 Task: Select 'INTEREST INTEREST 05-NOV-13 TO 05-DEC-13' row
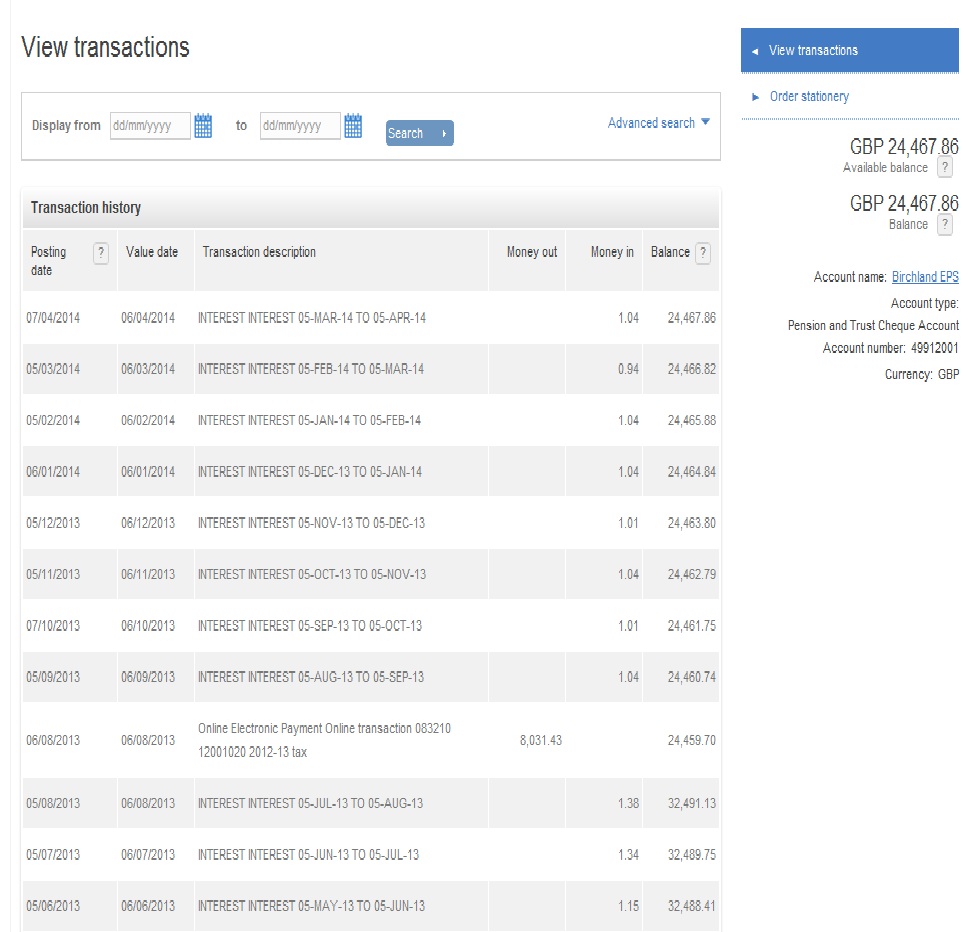(370, 523)
